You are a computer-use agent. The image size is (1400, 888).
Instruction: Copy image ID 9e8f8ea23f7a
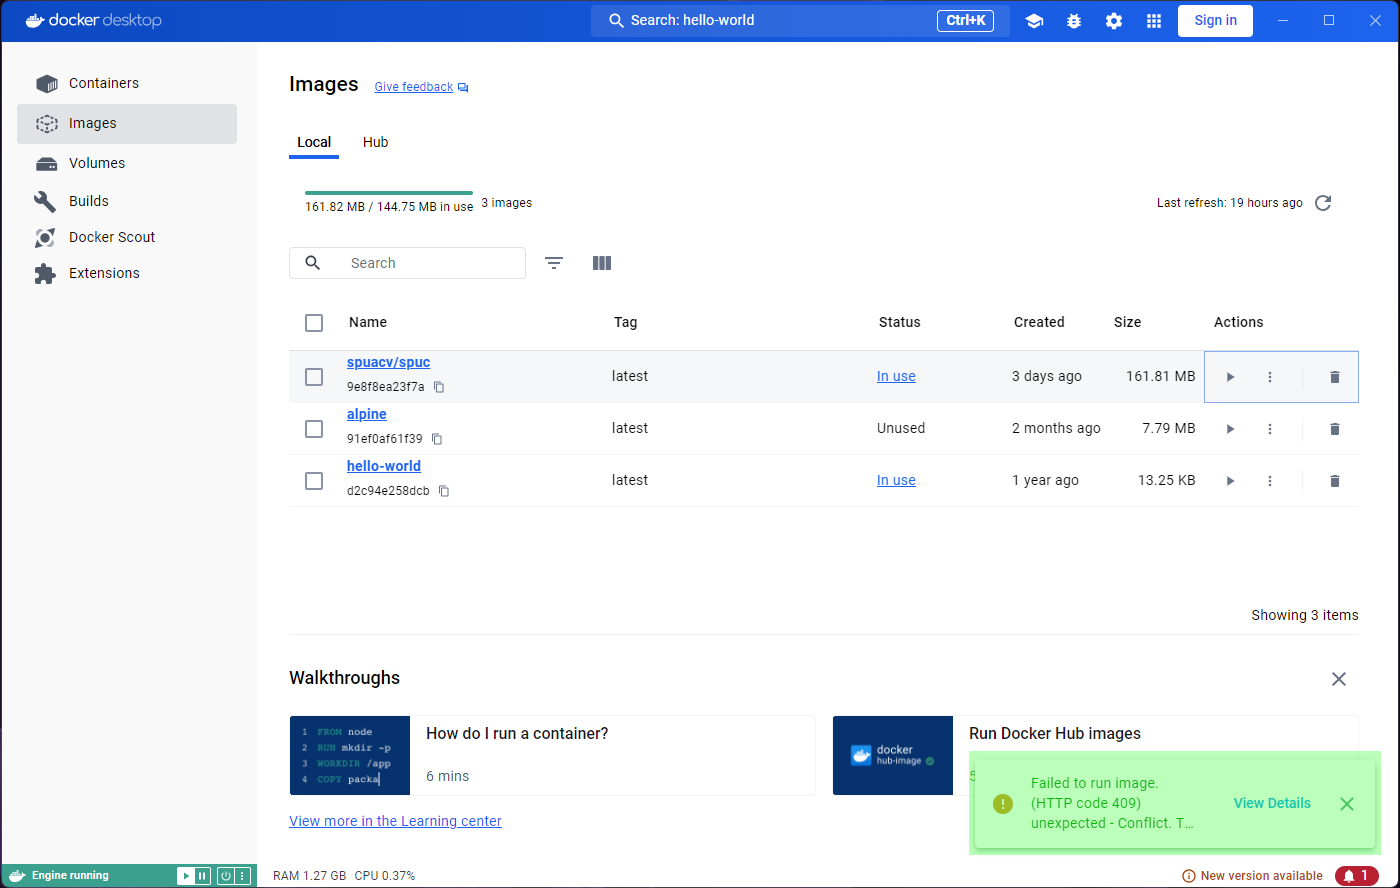point(439,387)
